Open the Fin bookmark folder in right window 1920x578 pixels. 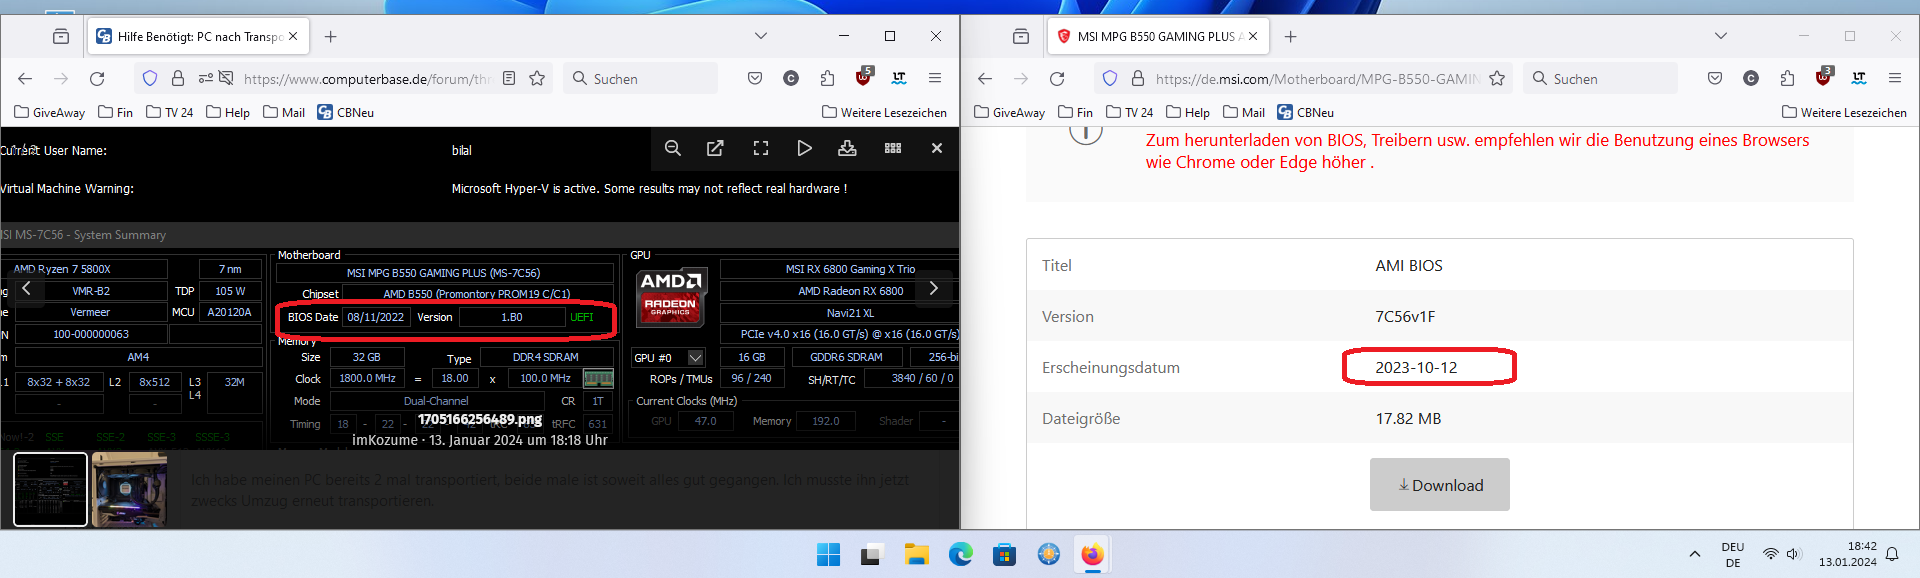(1076, 113)
